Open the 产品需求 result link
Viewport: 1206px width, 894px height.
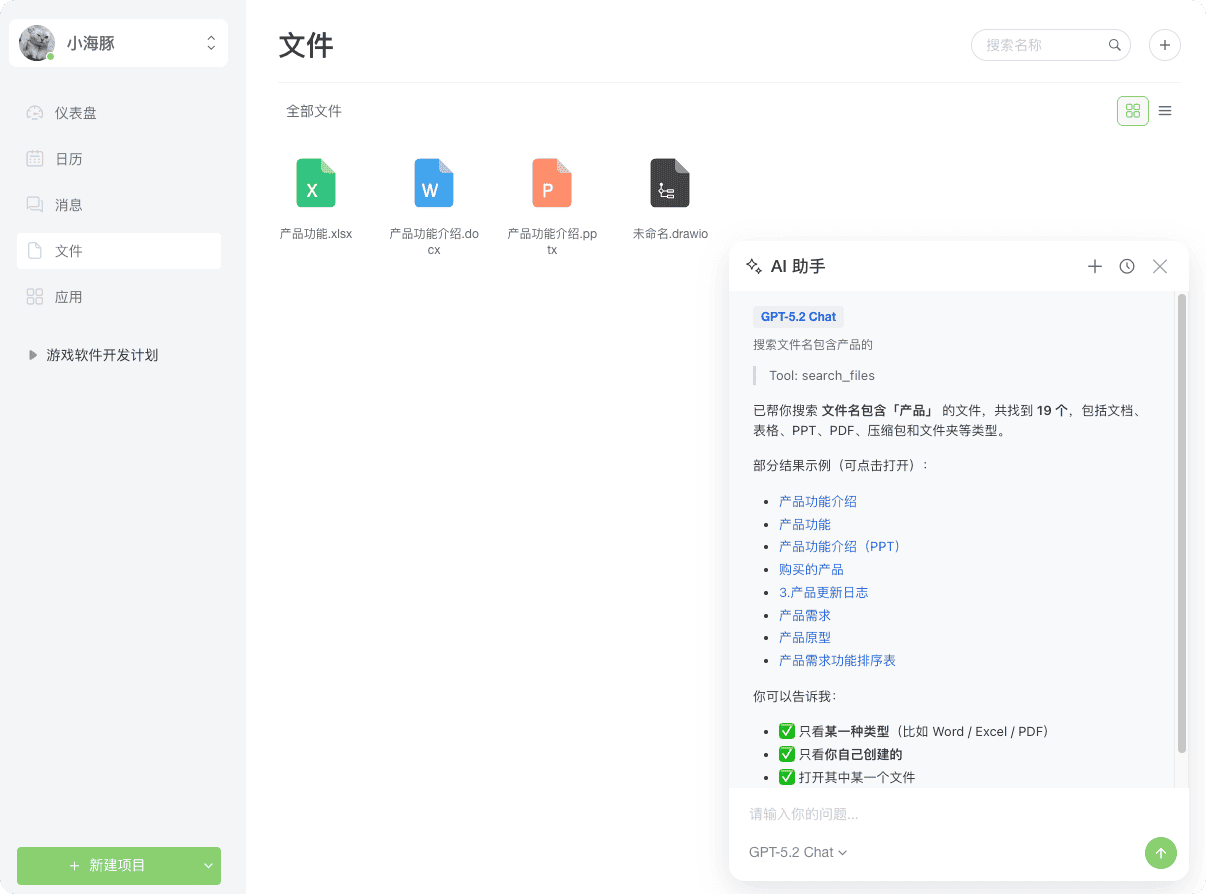click(805, 615)
